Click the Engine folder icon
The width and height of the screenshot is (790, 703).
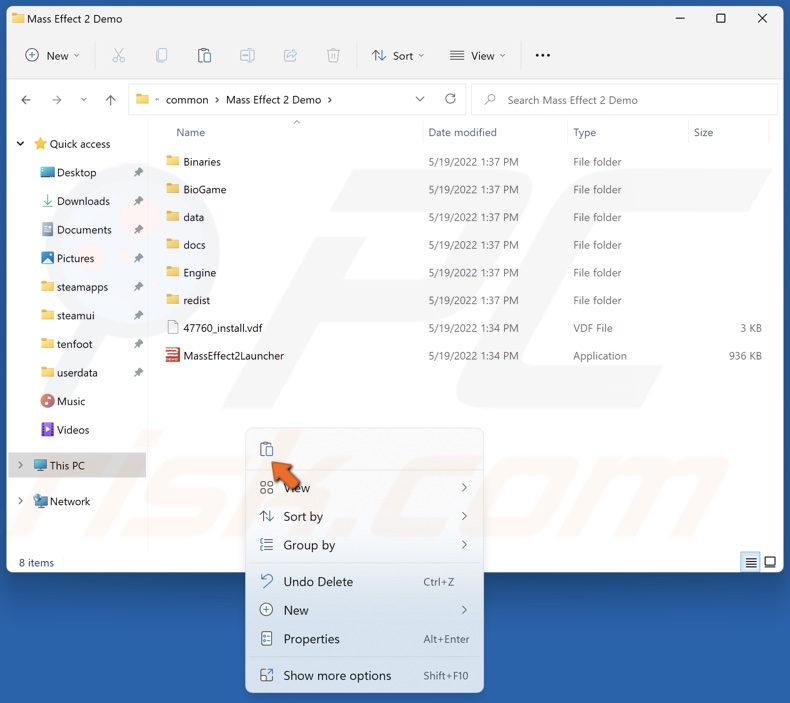tap(172, 272)
